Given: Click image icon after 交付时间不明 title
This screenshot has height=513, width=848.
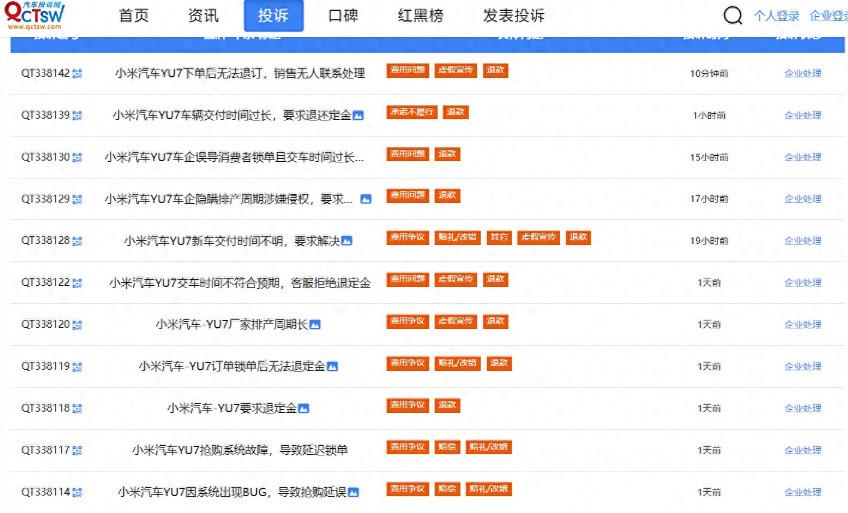Looking at the screenshot, I should tap(347, 241).
